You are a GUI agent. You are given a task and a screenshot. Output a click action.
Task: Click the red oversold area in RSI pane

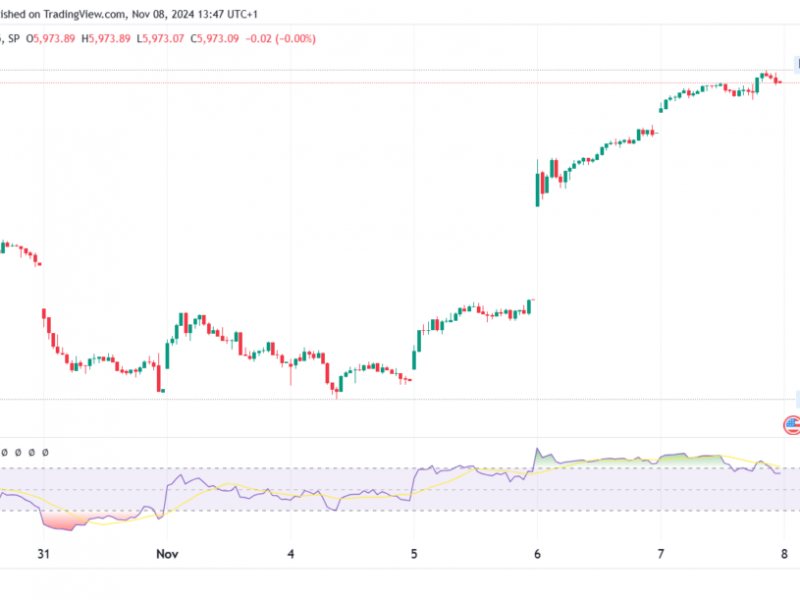[x=62, y=520]
